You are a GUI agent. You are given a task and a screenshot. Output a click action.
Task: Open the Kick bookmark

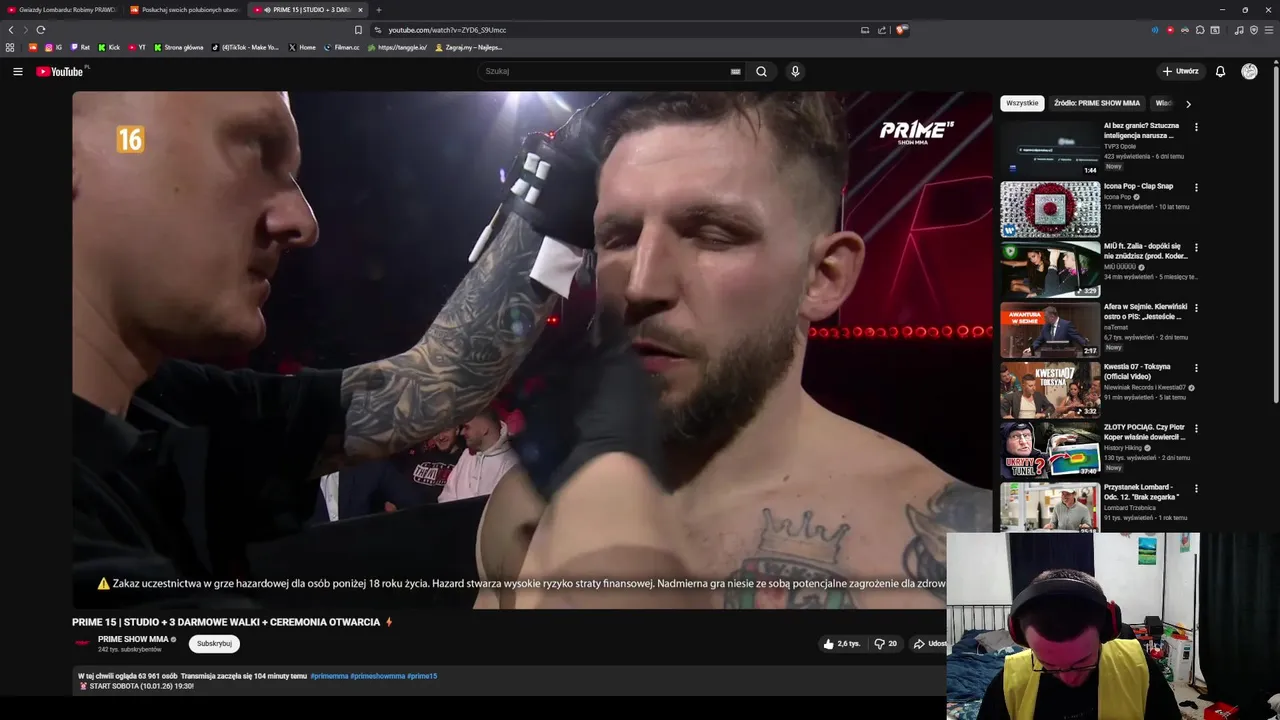109,47
